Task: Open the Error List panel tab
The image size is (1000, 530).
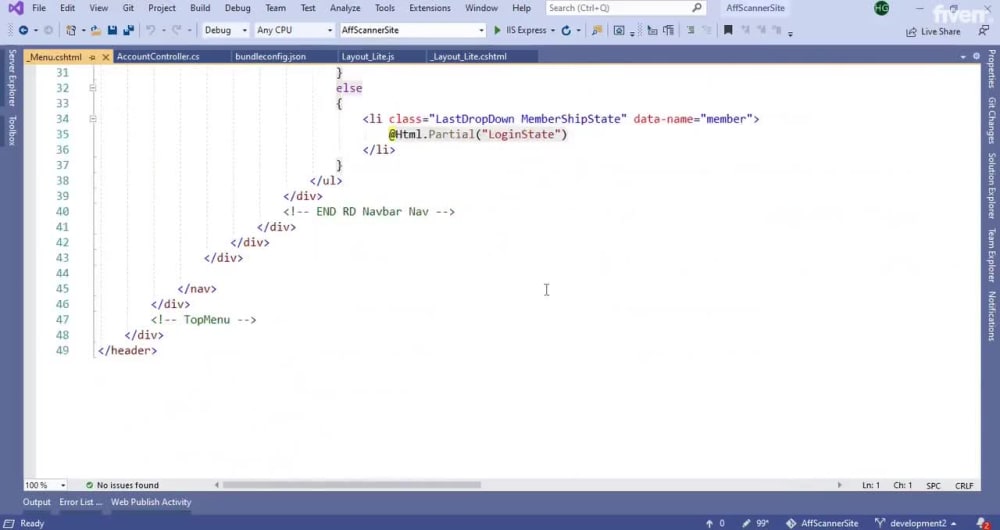Action: [80, 502]
